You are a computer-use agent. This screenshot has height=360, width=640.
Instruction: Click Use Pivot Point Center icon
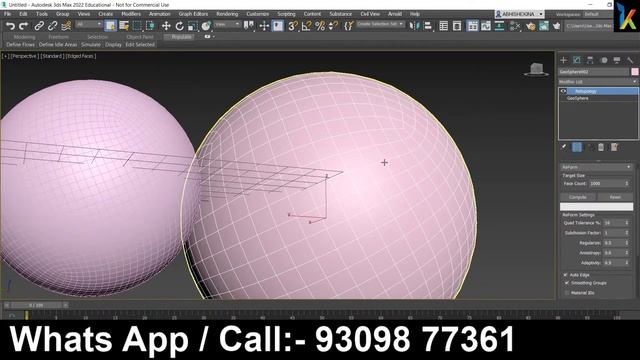pyautogui.click(x=249, y=26)
